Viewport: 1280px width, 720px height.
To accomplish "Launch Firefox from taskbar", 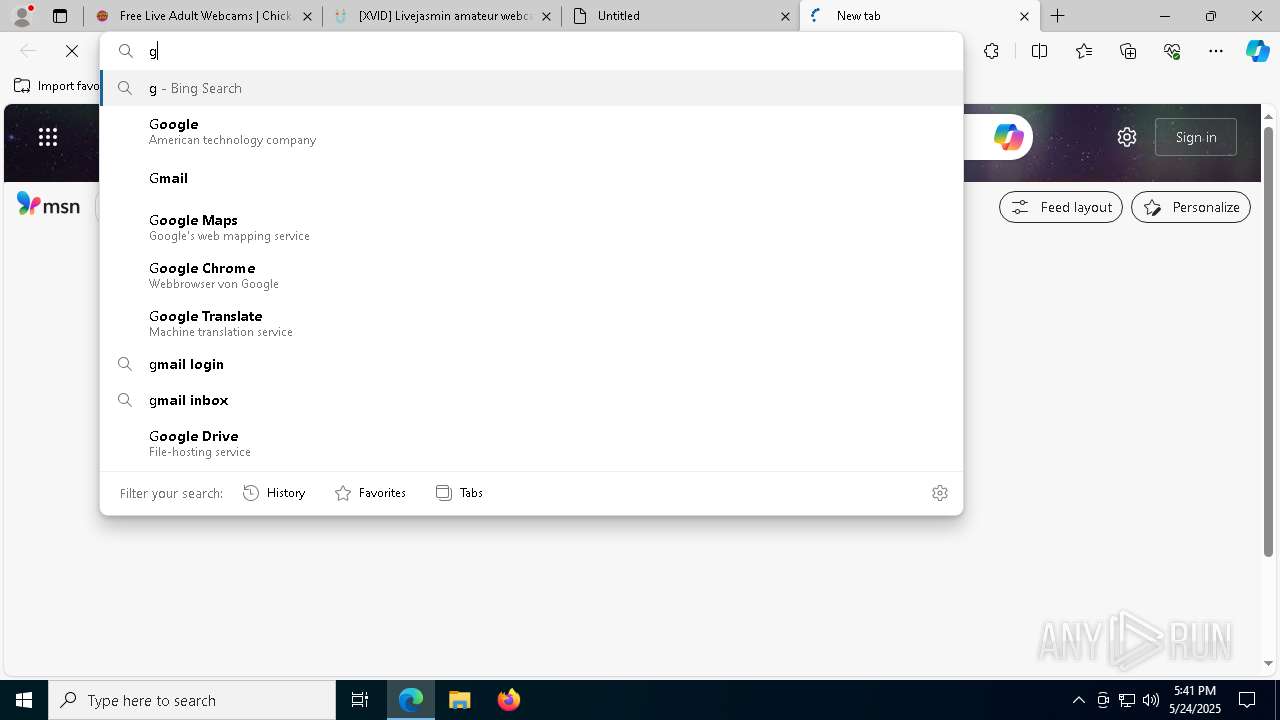I will tap(508, 700).
